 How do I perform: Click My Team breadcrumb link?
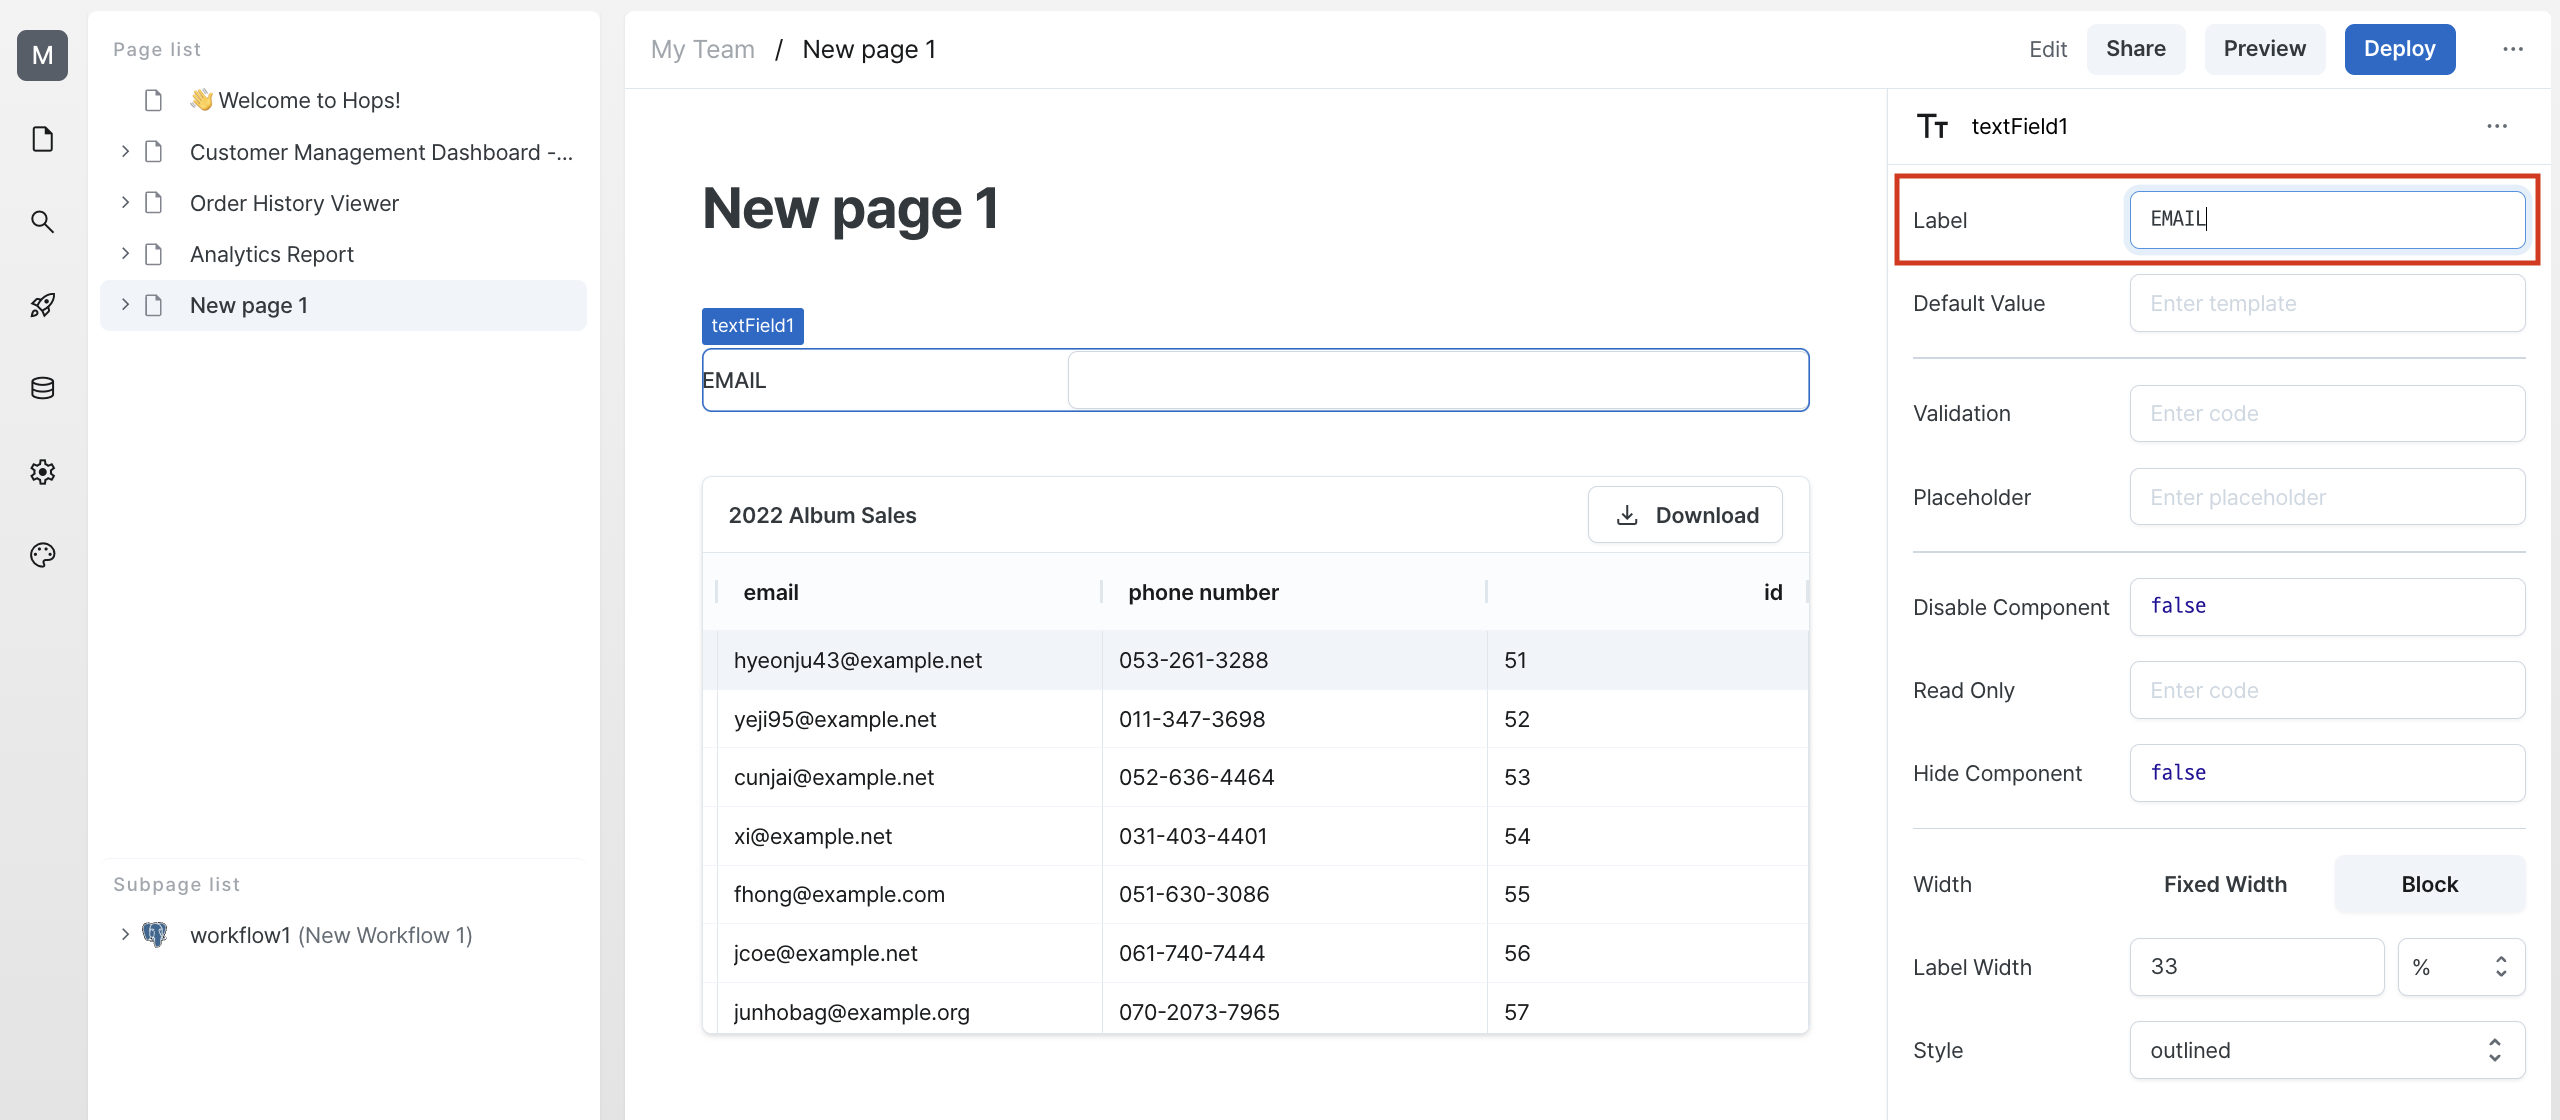702,49
